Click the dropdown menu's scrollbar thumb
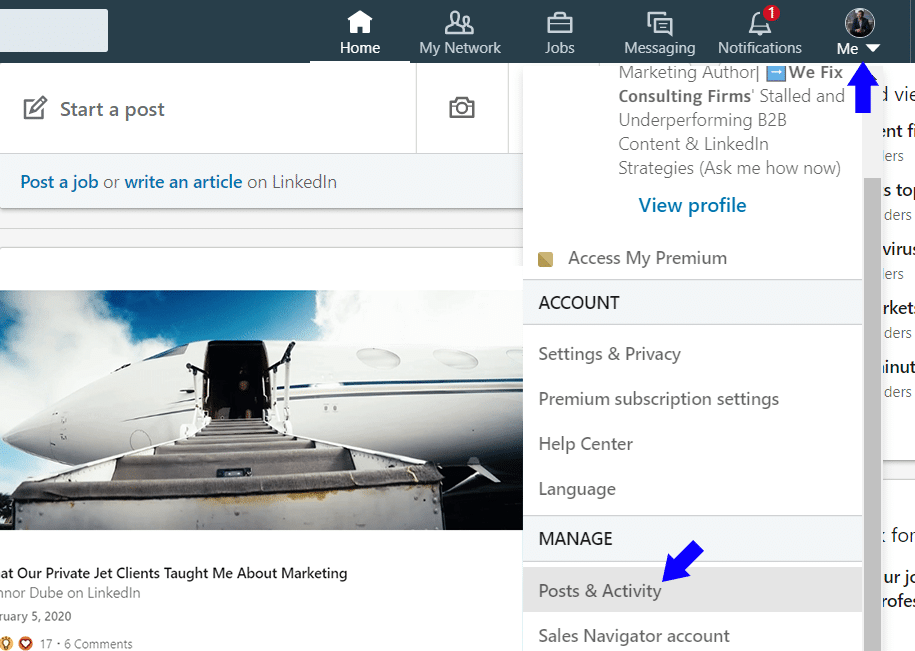This screenshot has height=651, width=915. click(x=872, y=414)
